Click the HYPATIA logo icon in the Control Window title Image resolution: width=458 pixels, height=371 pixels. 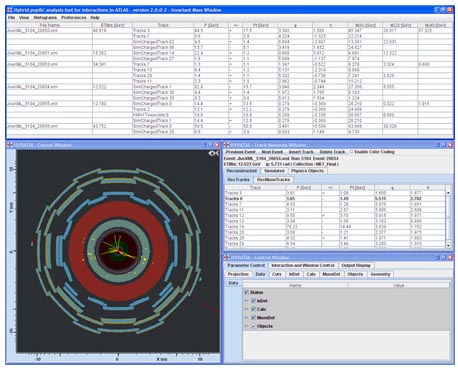point(226,257)
